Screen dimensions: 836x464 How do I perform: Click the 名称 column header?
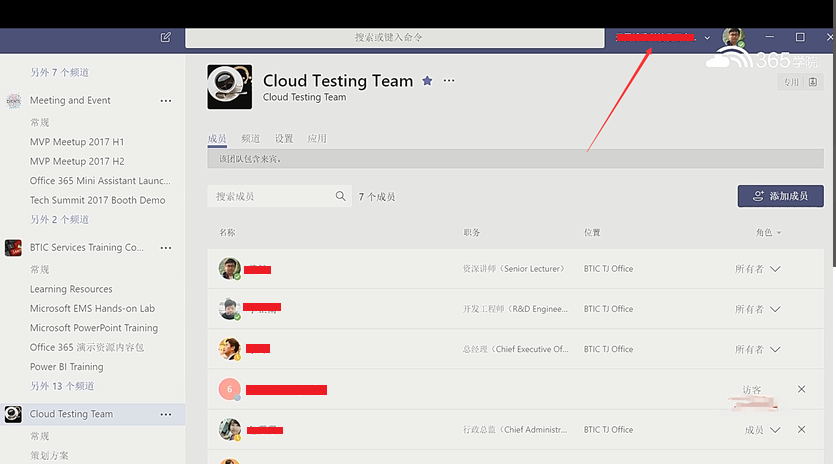[227, 233]
